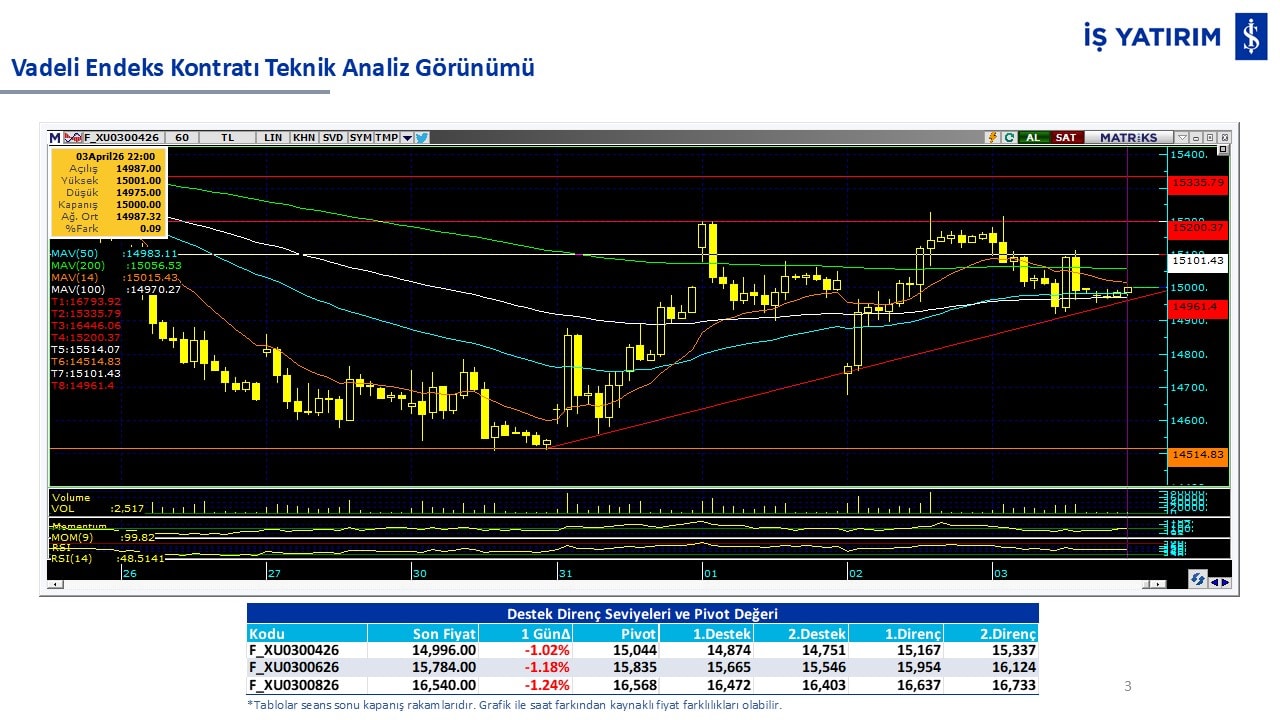Toggle the KHN option in chart toolbar
This screenshot has width=1280, height=720.
point(304,138)
